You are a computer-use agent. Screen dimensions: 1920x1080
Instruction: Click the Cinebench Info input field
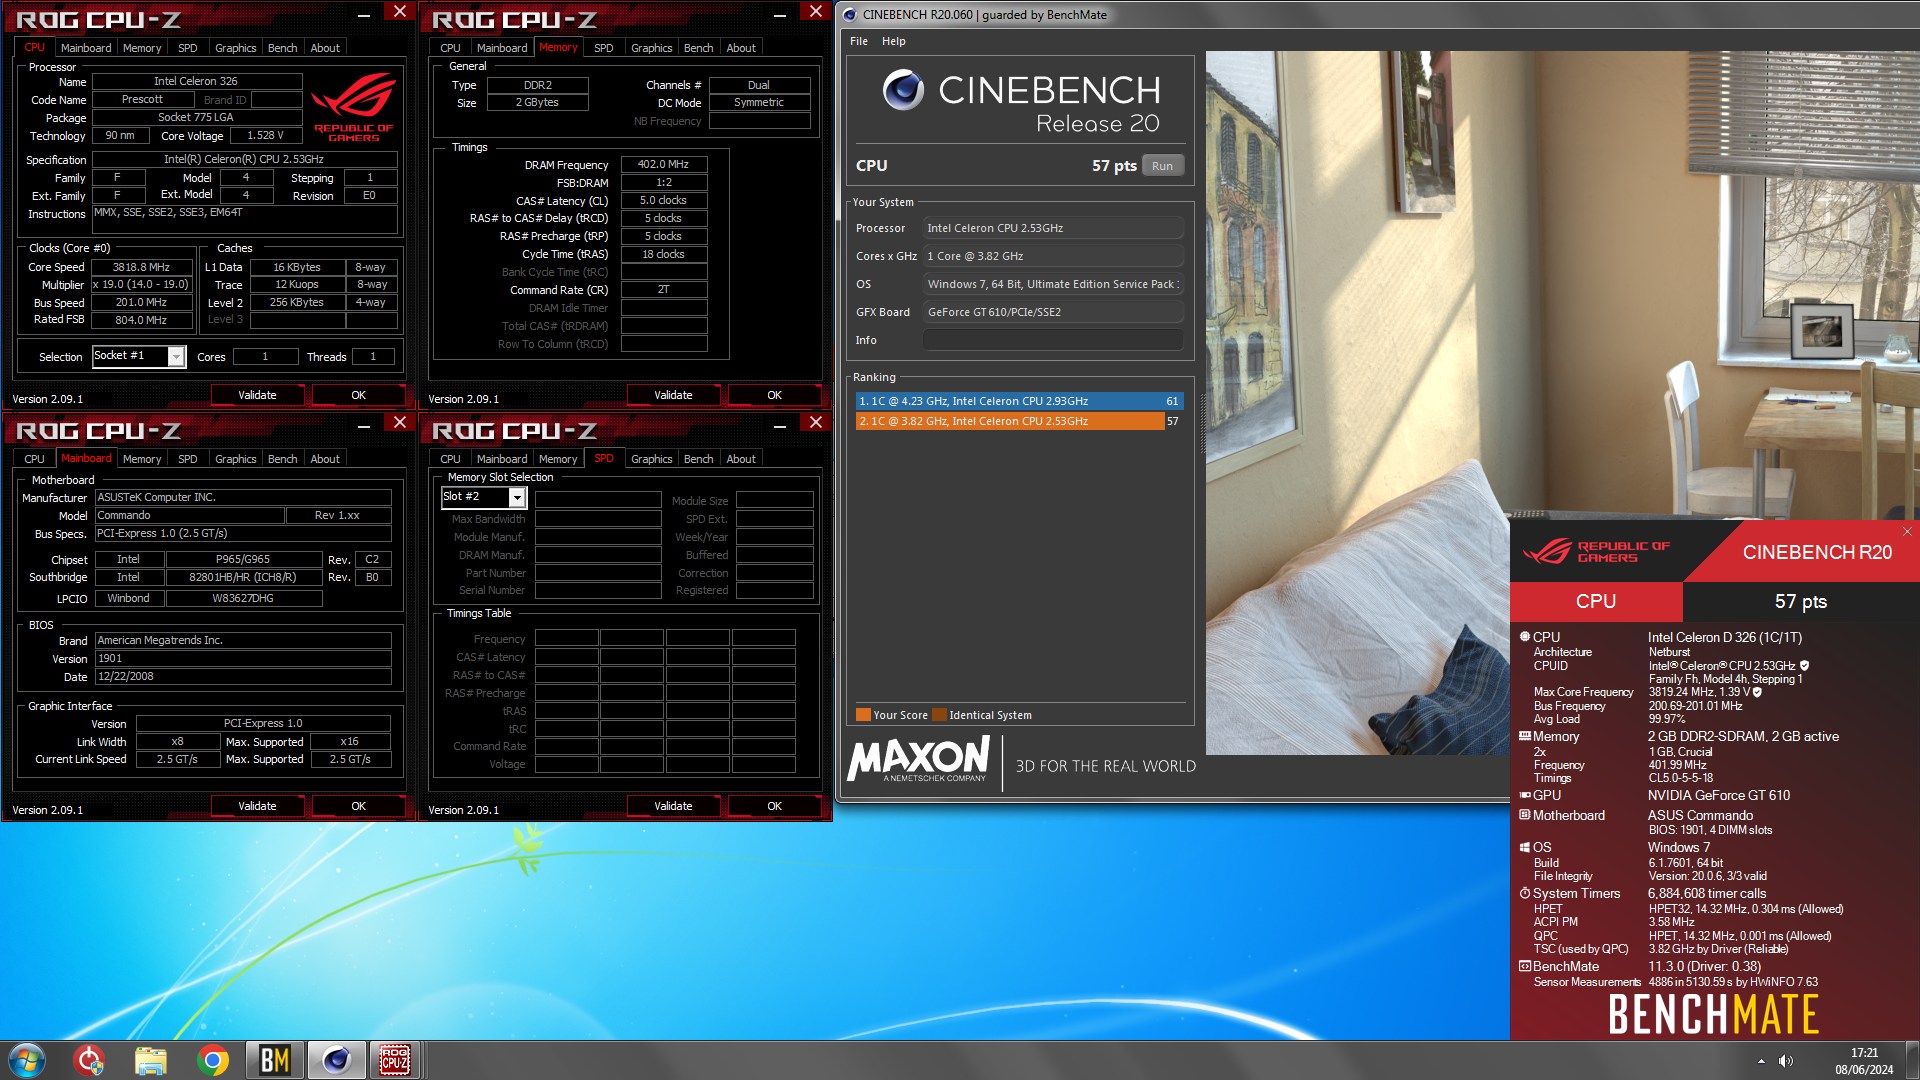coord(1053,340)
